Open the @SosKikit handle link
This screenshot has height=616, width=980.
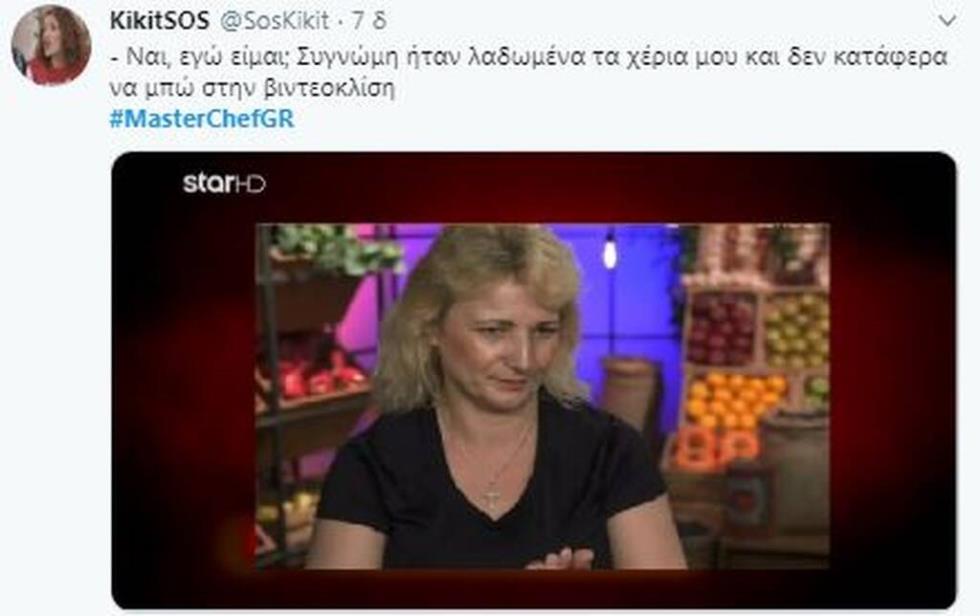tap(275, 21)
